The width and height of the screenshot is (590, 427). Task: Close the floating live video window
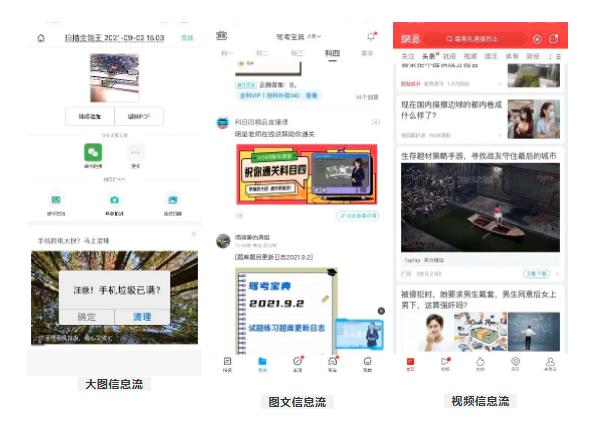381,311
